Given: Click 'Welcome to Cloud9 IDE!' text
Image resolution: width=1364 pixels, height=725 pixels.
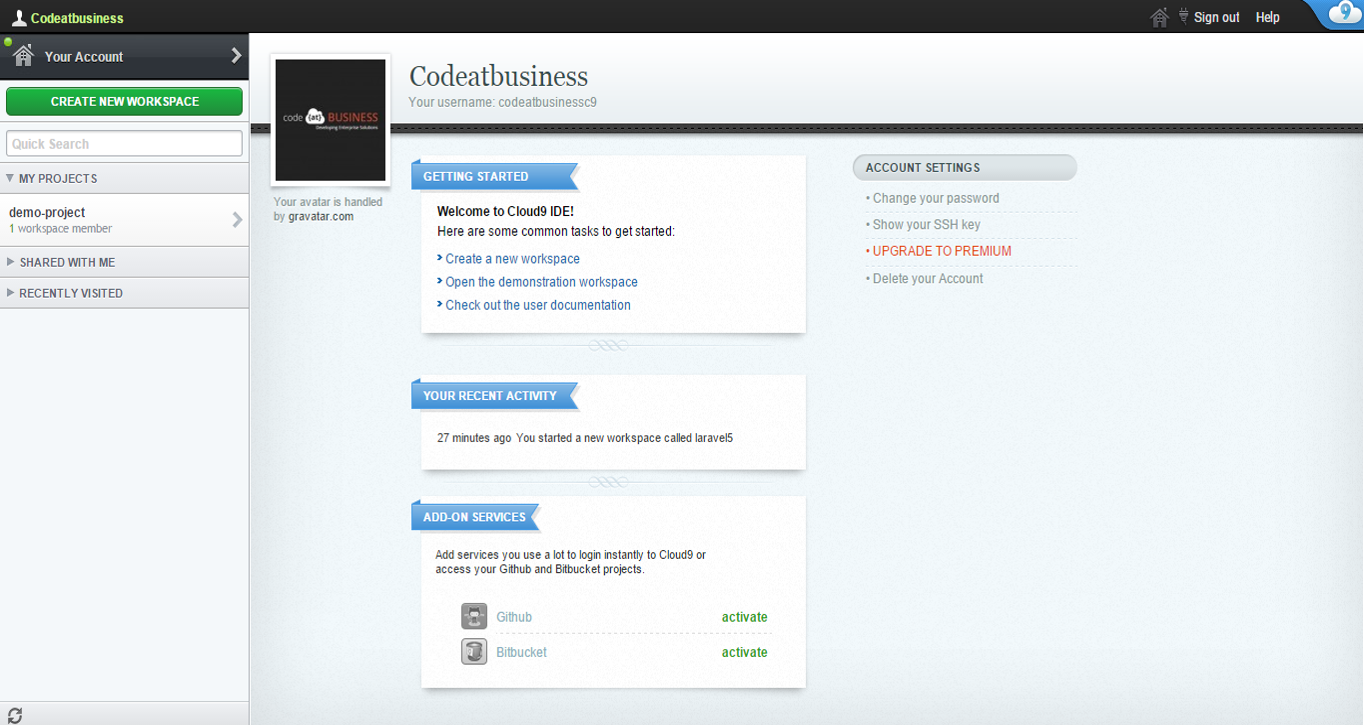Looking at the screenshot, I should coord(505,212).
